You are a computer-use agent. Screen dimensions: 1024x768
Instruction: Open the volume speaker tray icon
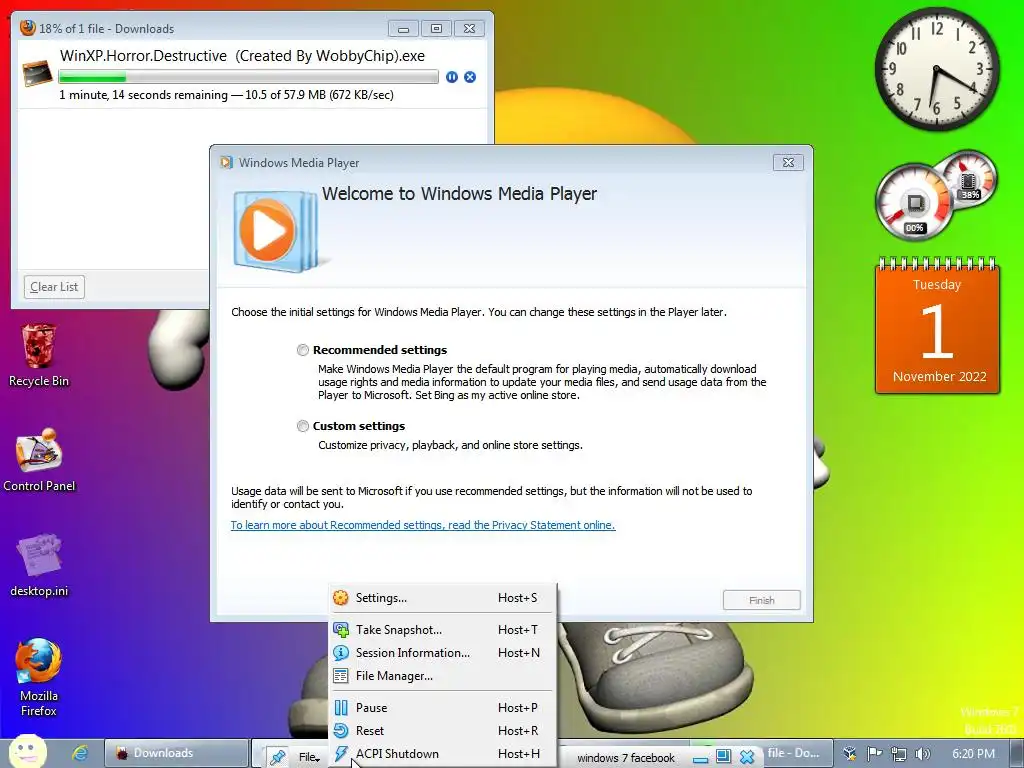click(922, 754)
